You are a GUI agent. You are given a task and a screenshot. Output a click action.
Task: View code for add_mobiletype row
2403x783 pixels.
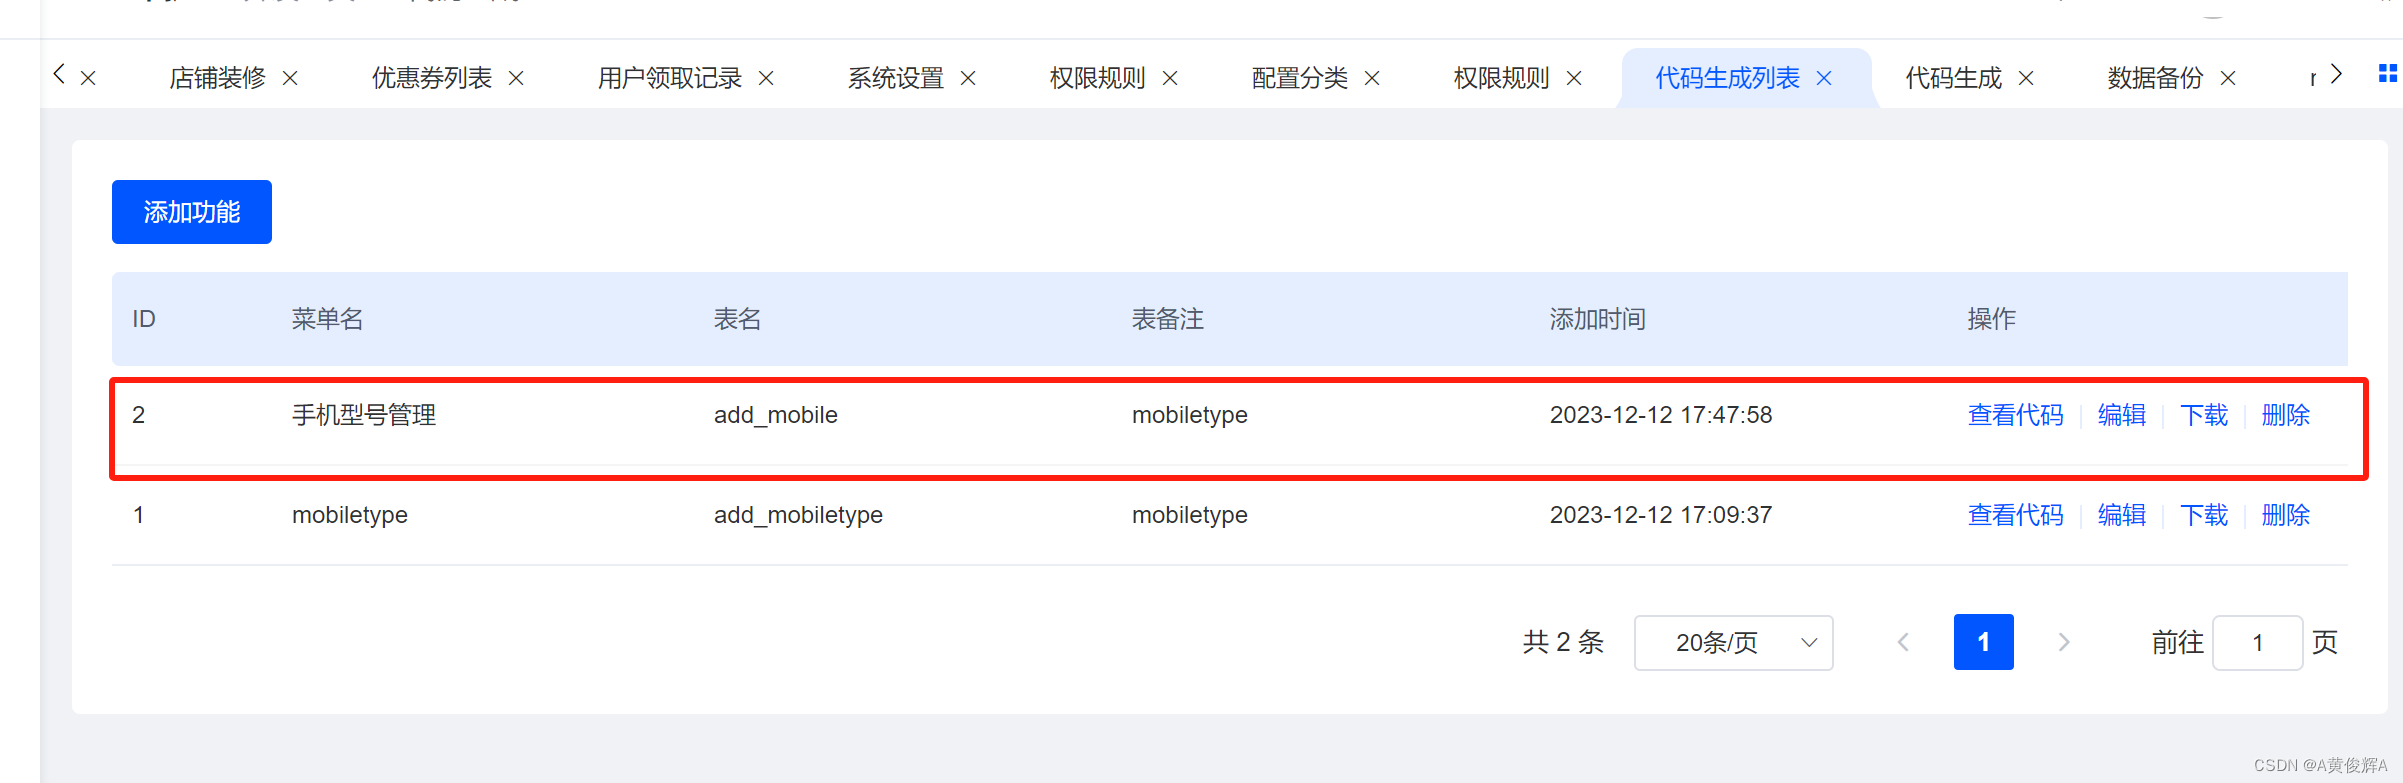[x=2015, y=515]
